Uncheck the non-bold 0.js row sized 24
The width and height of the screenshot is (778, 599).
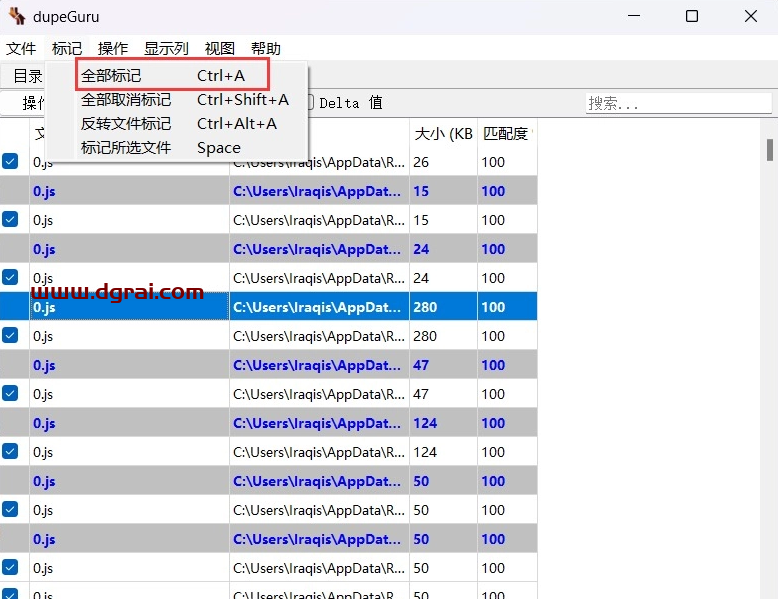point(10,277)
